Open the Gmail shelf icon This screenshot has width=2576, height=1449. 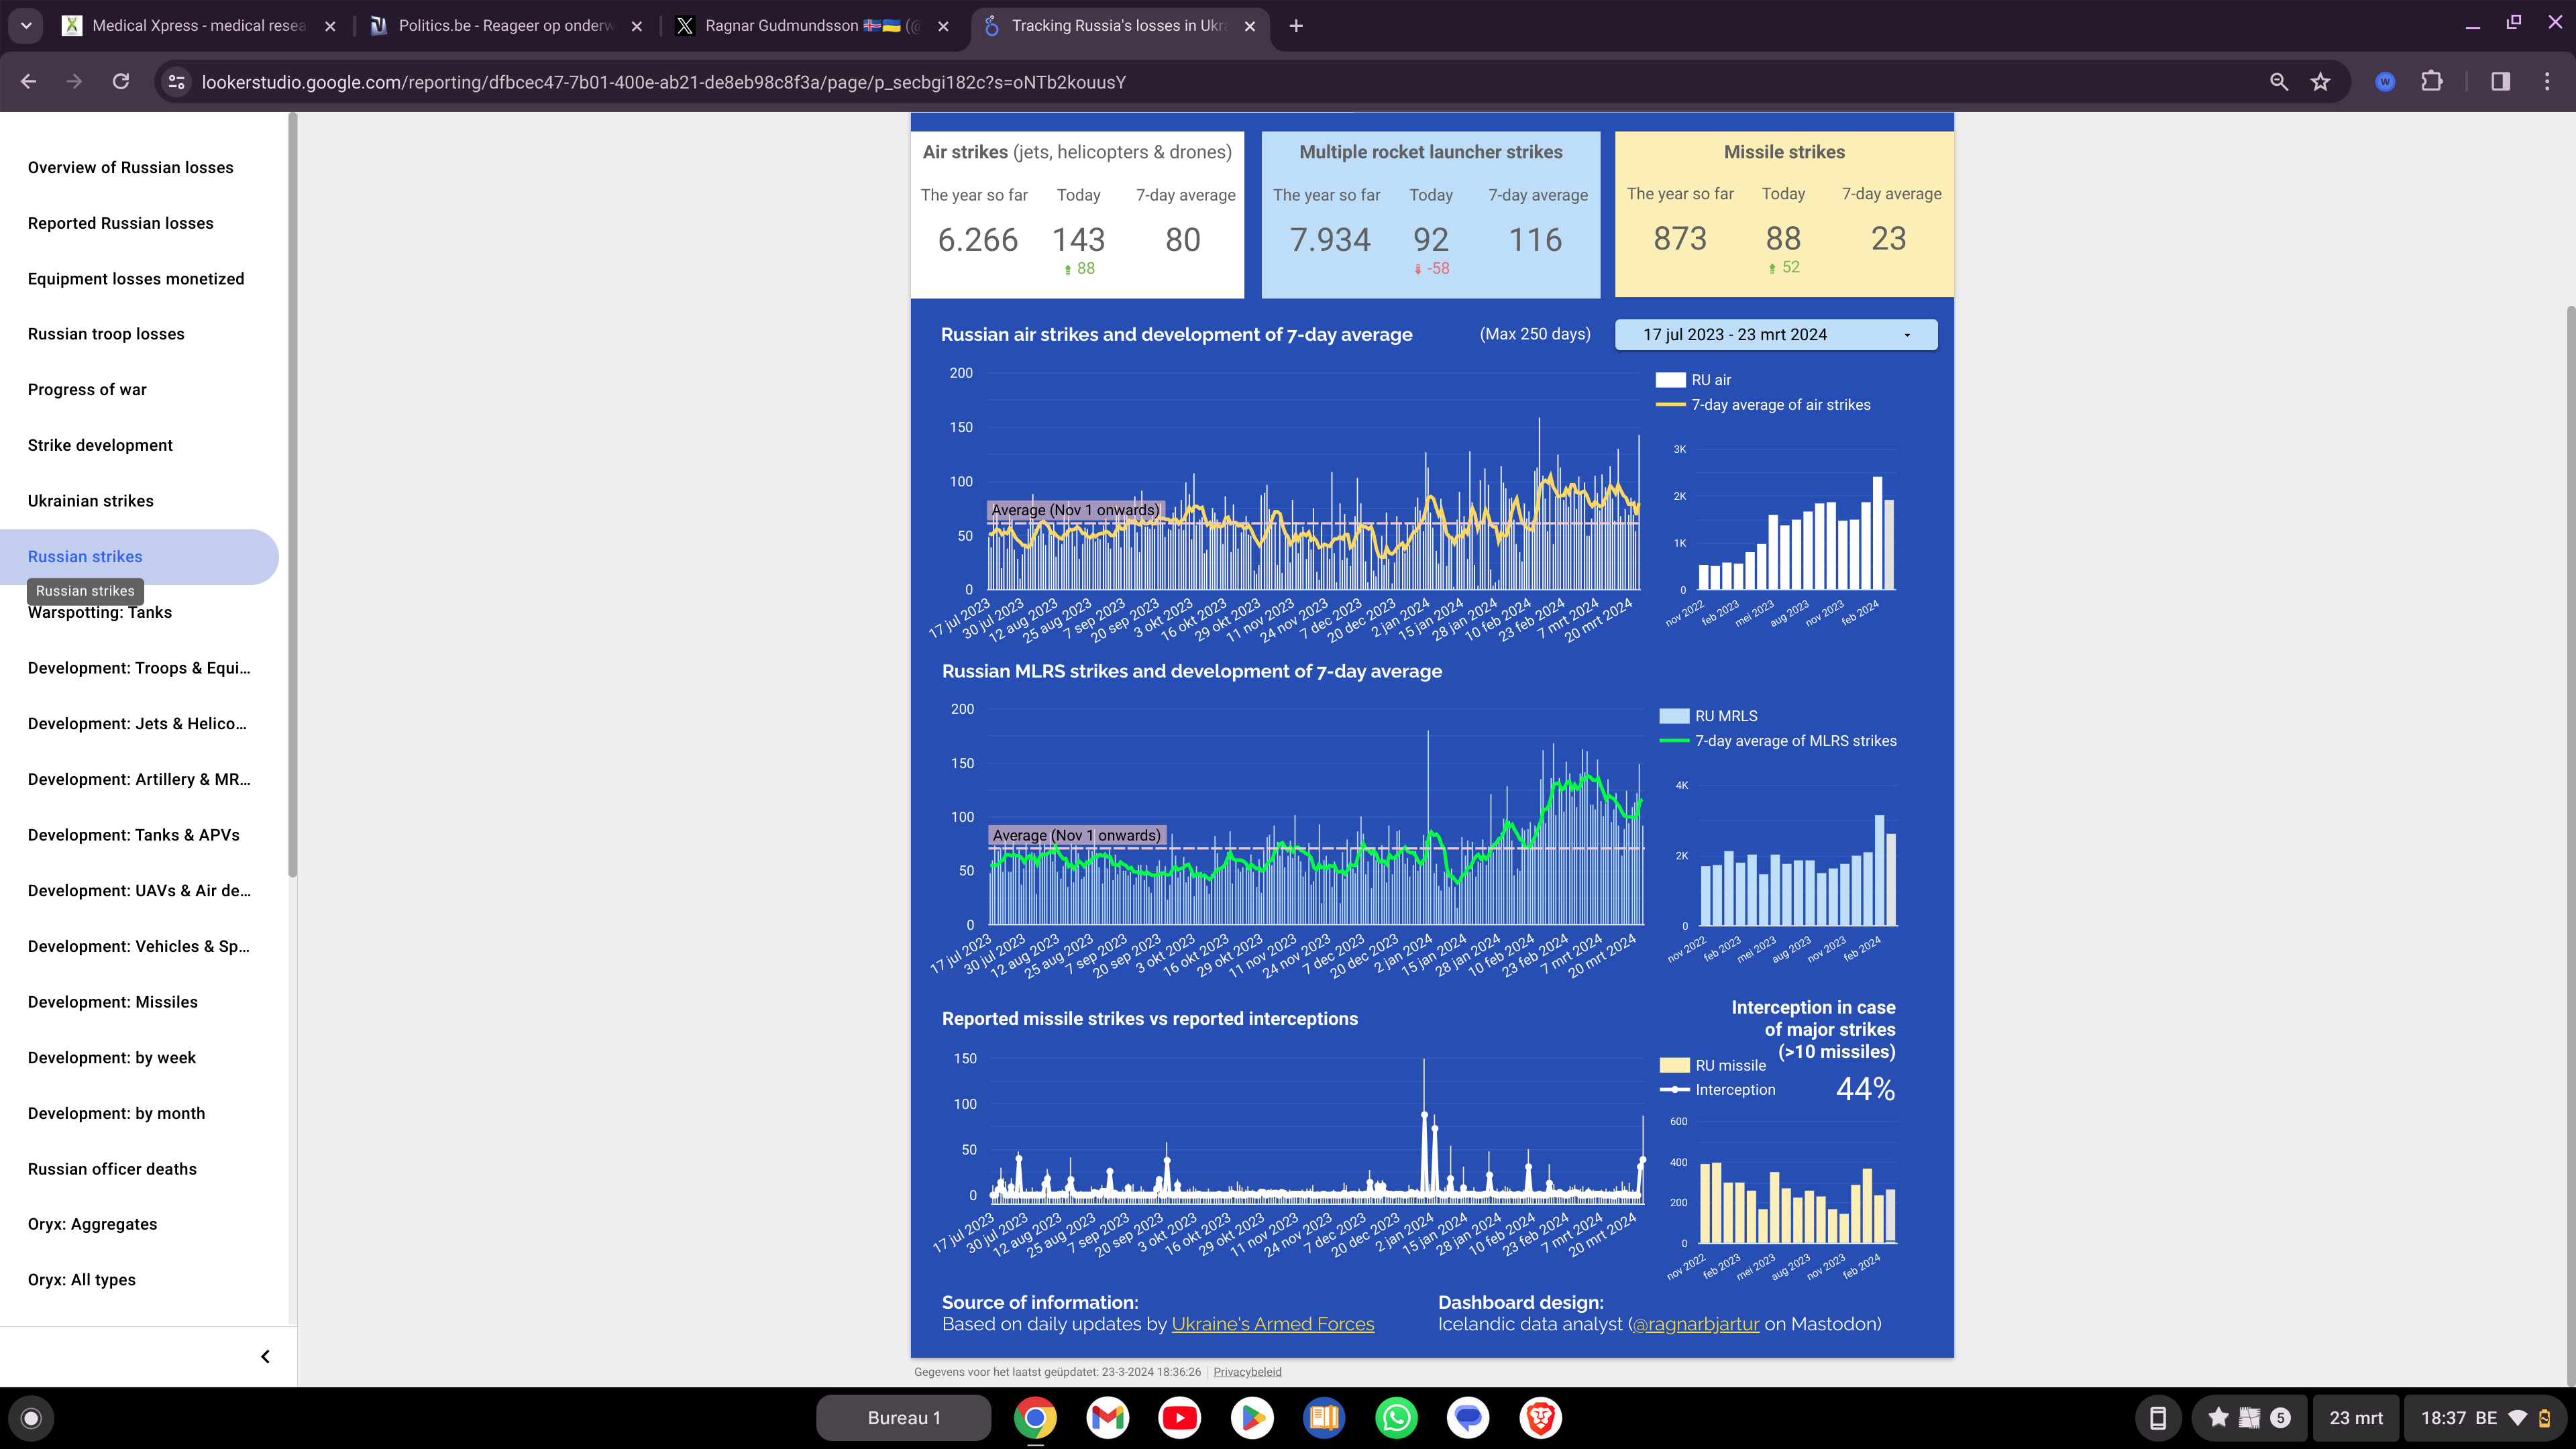1108,1417
